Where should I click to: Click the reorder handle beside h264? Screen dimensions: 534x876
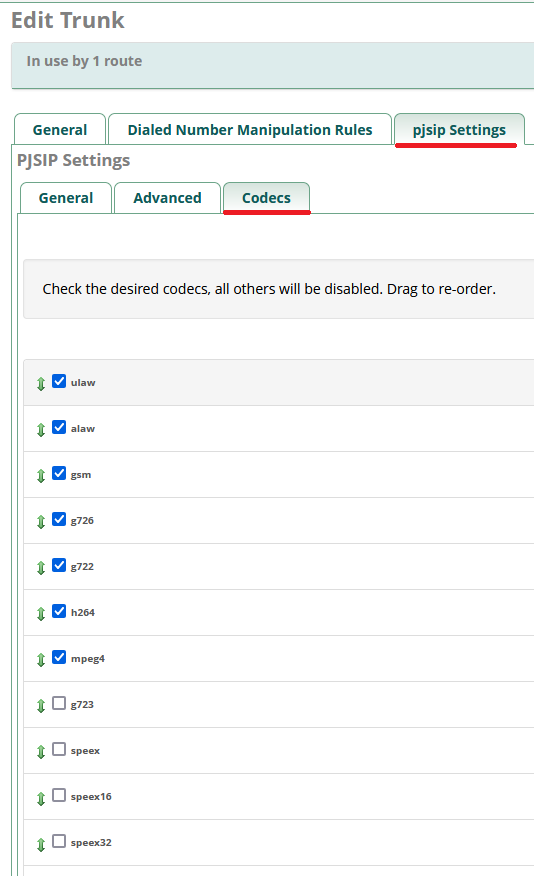point(41,614)
